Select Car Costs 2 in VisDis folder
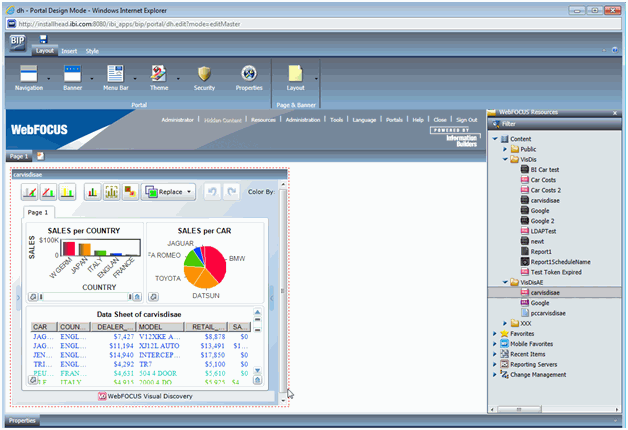 545,190
